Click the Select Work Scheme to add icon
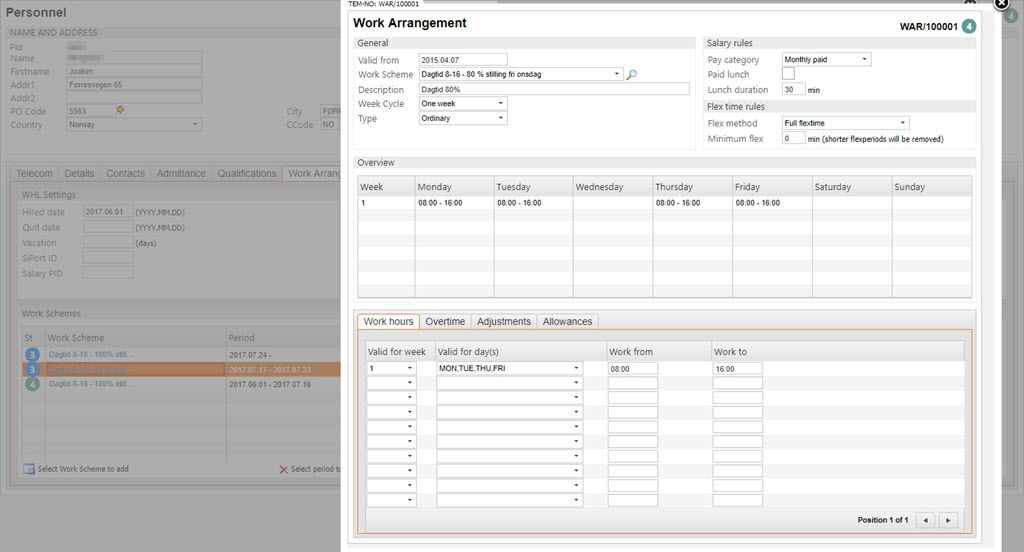This screenshot has width=1024, height=552. 29,469
